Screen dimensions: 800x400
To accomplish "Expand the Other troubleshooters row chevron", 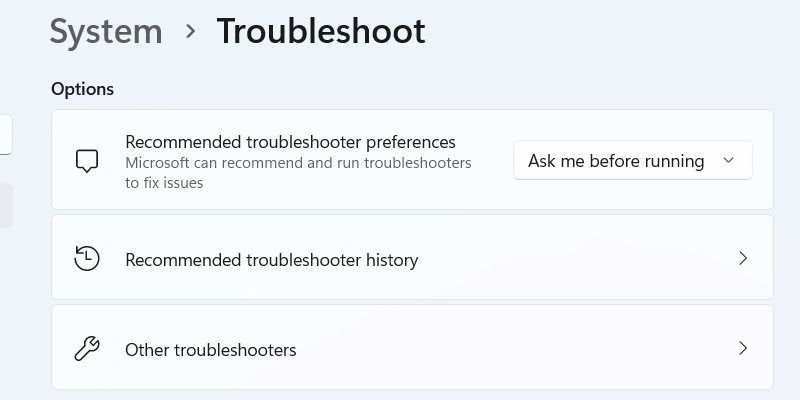I will [743, 348].
